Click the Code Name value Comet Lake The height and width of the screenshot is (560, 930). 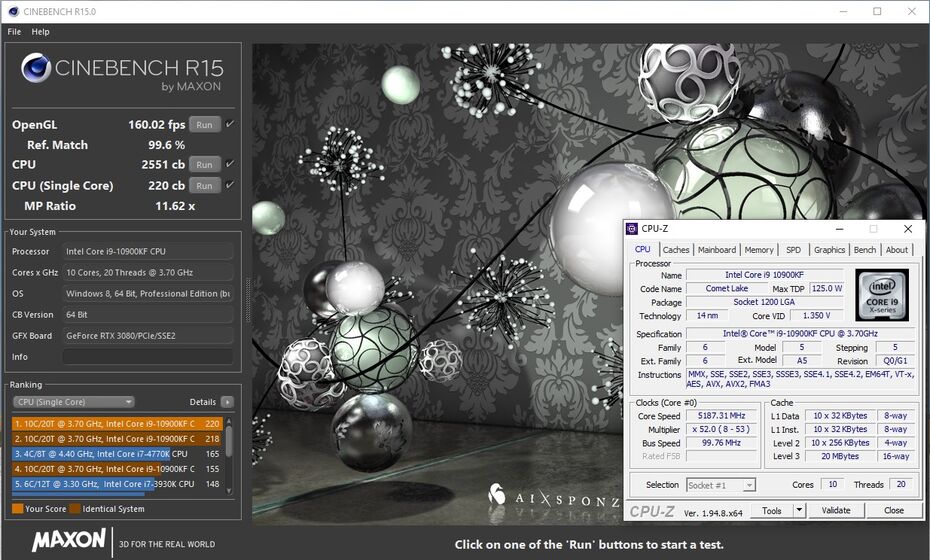[727, 288]
